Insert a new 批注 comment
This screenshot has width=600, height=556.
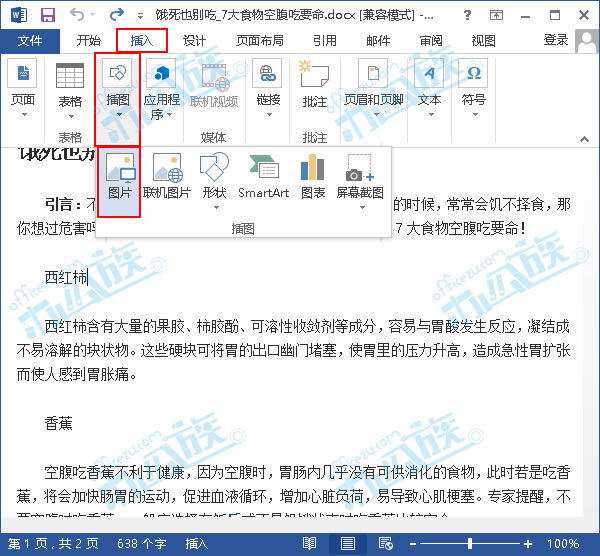coord(315,84)
